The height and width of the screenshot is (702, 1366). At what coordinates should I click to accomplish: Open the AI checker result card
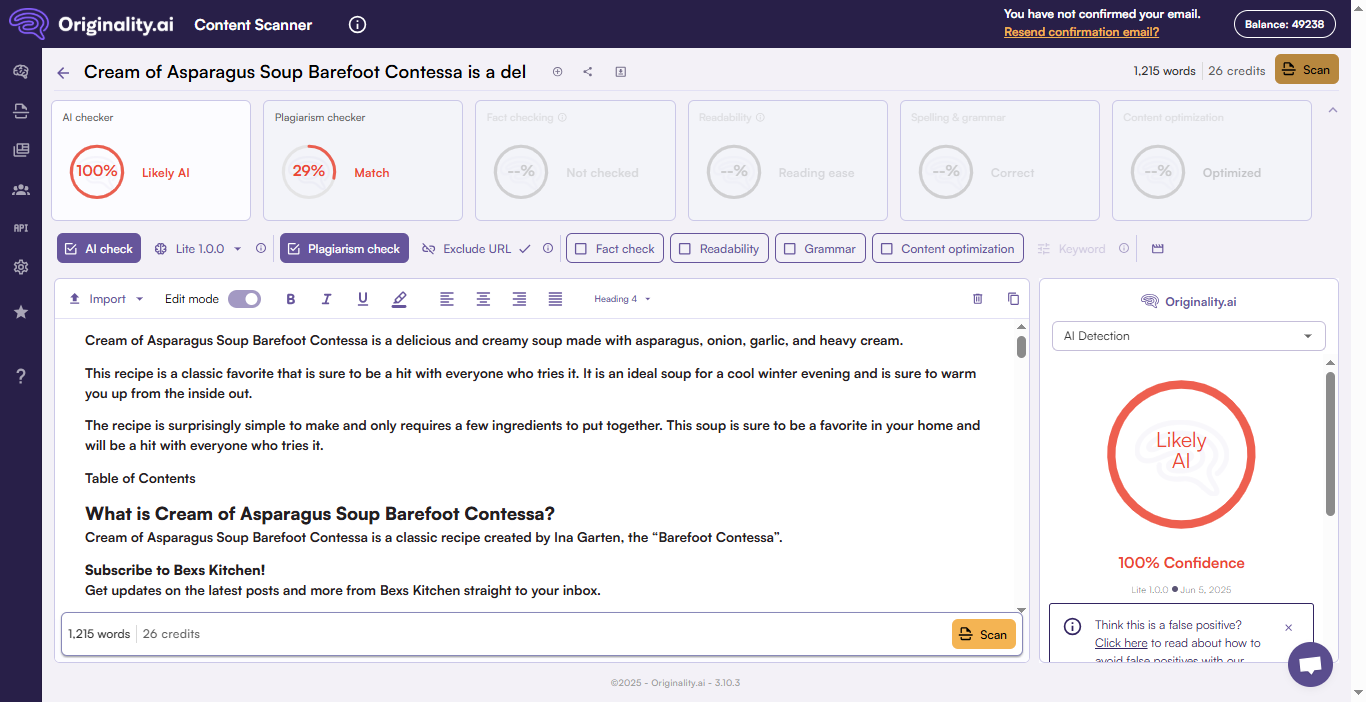pyautogui.click(x=151, y=160)
